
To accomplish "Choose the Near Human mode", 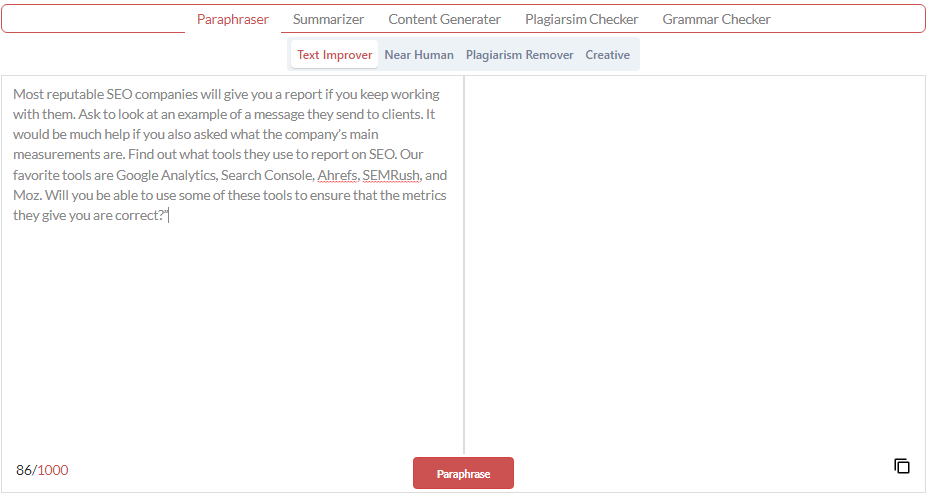I will pos(419,54).
